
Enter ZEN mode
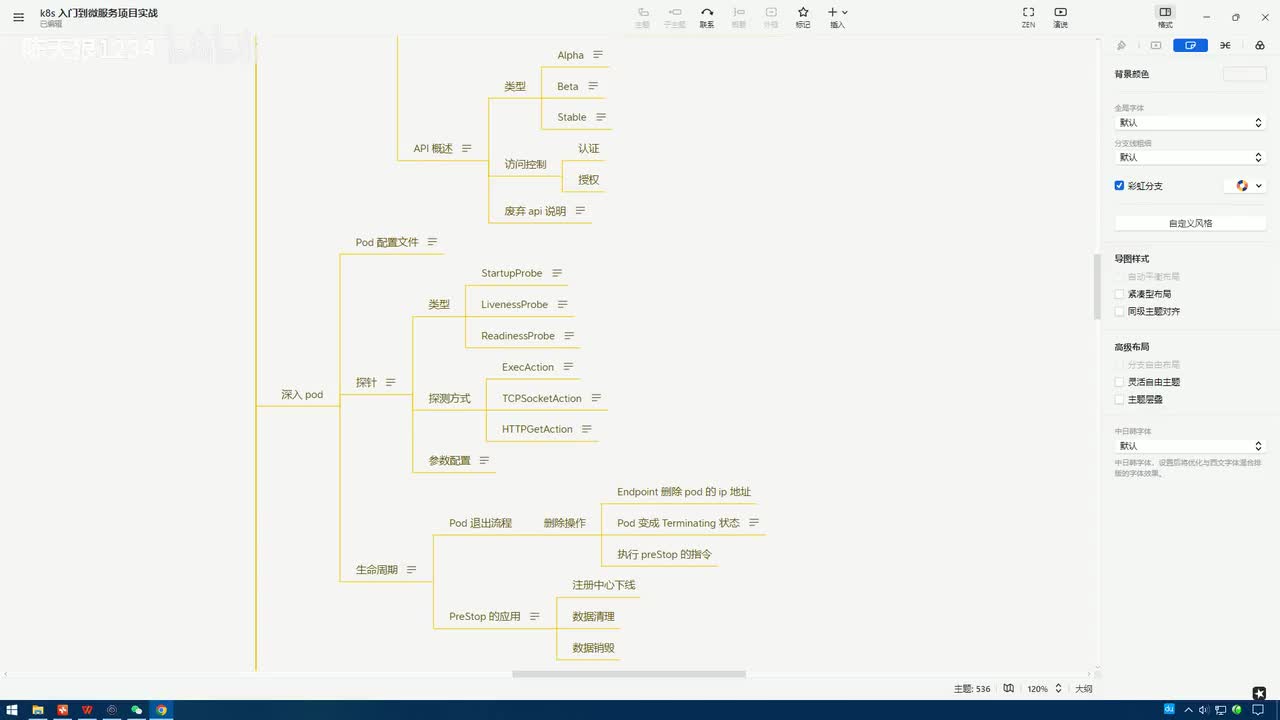click(1028, 17)
